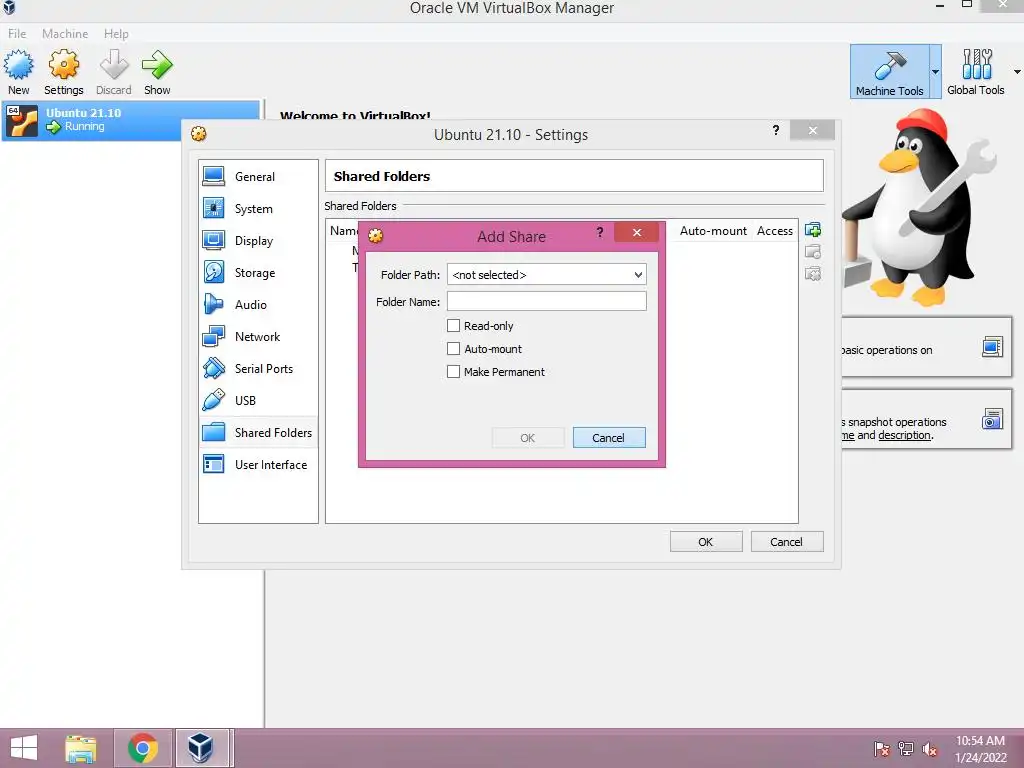Open the Global Tools dropdown arrow

(x=1017, y=72)
